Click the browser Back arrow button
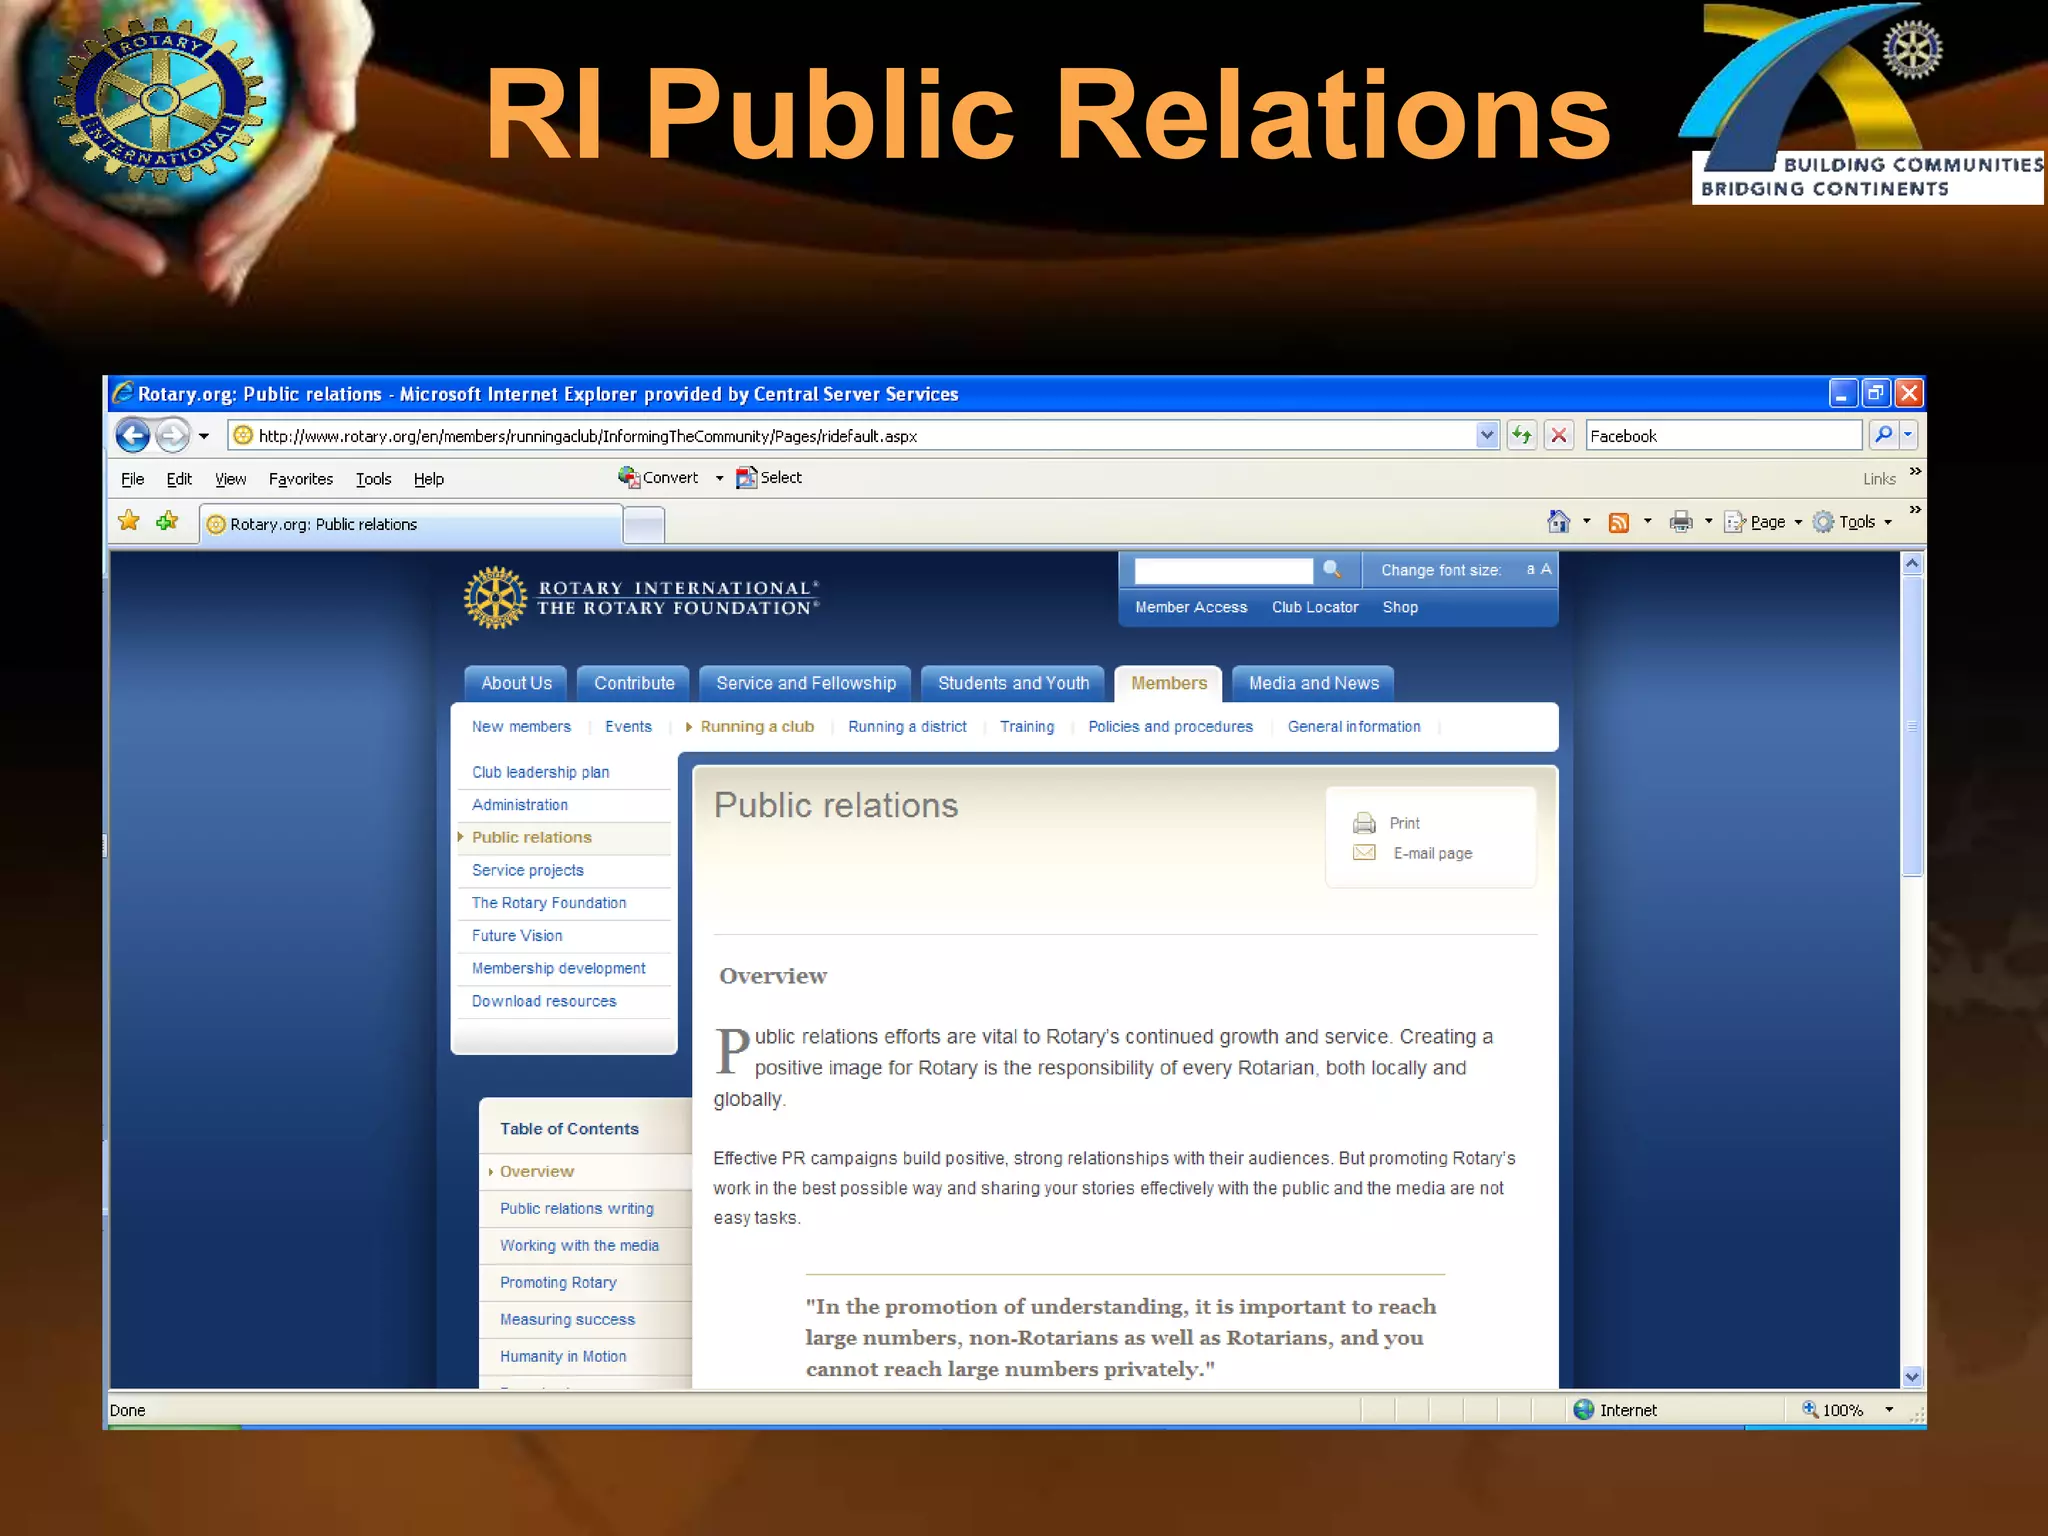The height and width of the screenshot is (1536, 2048). click(133, 435)
